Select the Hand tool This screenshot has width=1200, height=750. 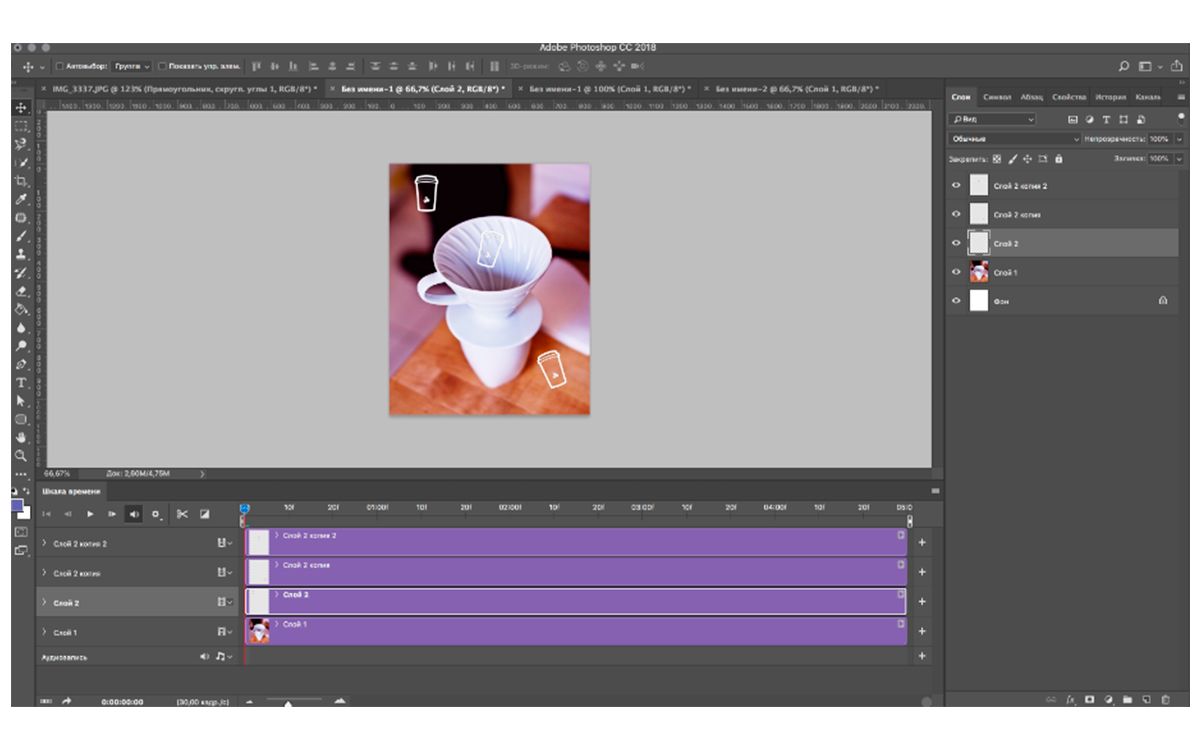(21, 437)
